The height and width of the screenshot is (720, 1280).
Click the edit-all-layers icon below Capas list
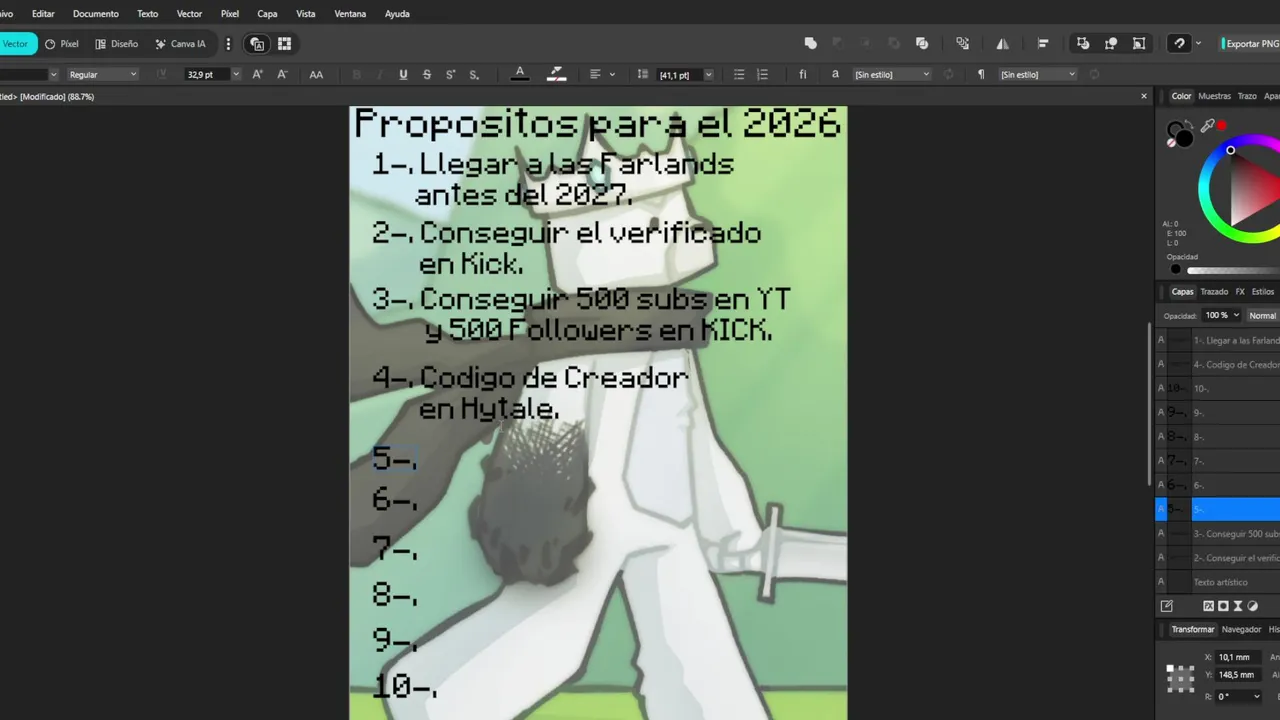point(1166,606)
